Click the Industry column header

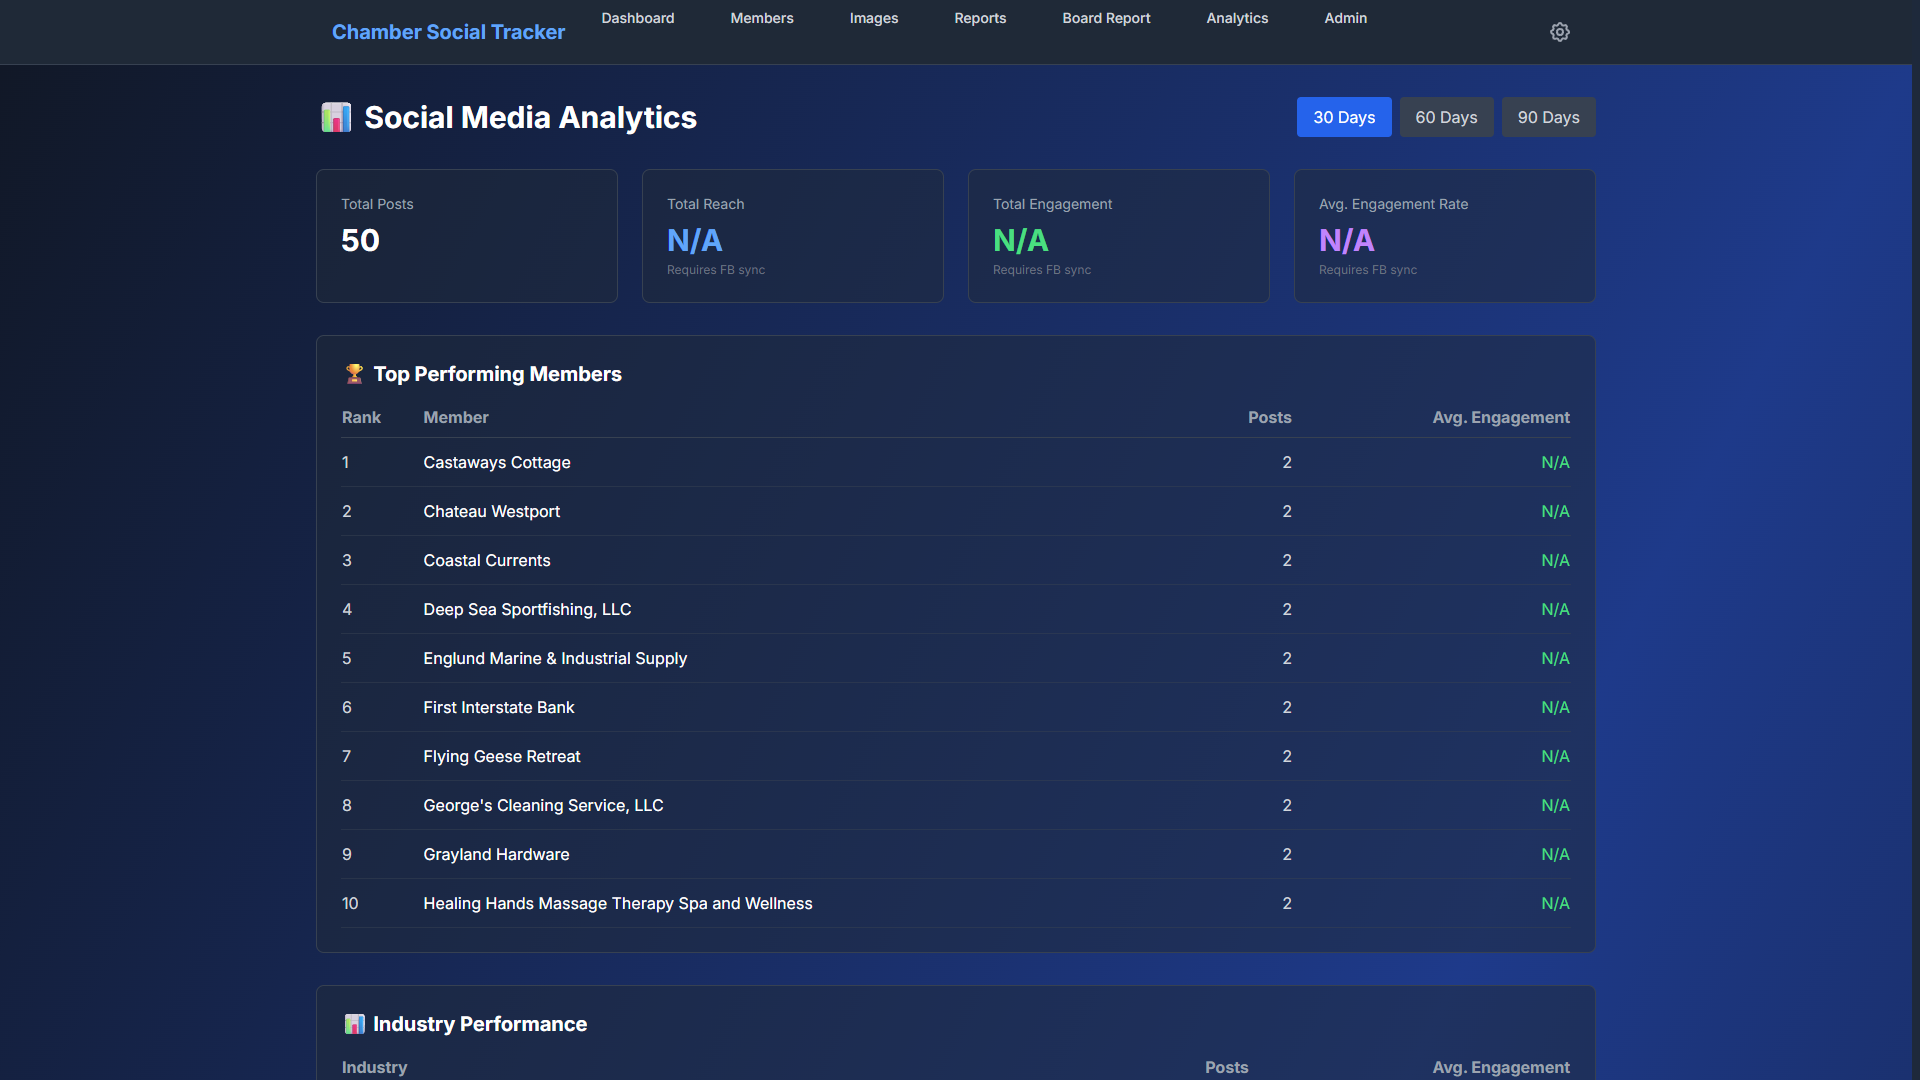374,1067
